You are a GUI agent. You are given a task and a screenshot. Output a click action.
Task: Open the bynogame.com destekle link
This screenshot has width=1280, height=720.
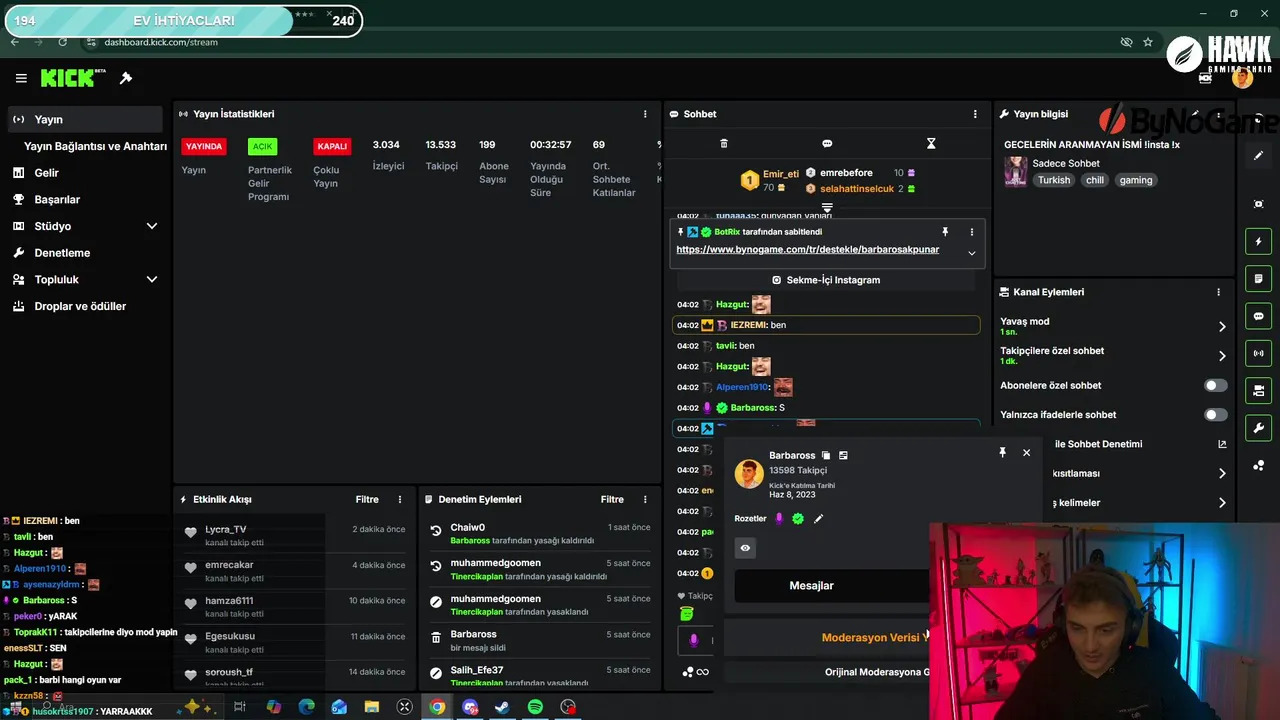tap(807, 249)
